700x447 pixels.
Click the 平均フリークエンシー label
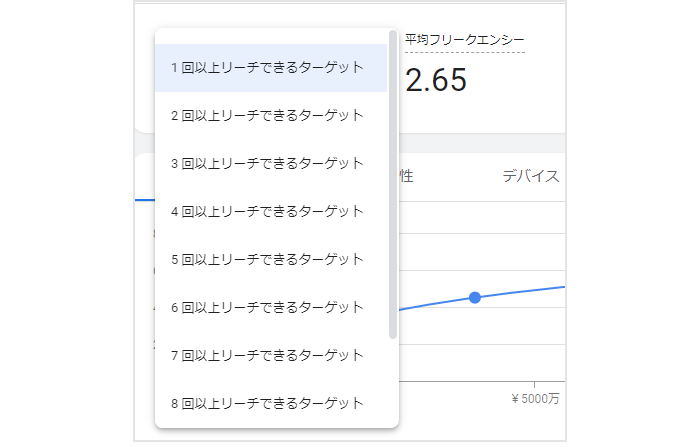coord(464,40)
